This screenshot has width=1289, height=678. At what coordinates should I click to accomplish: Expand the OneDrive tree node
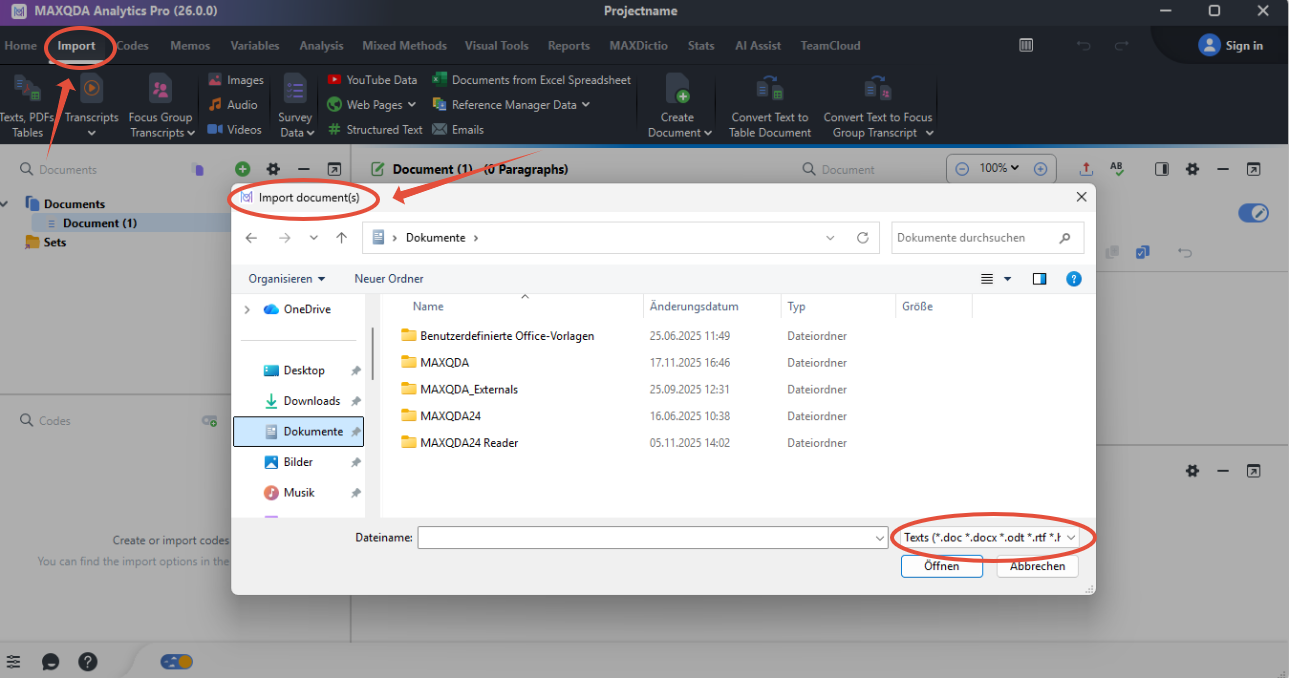tap(247, 310)
